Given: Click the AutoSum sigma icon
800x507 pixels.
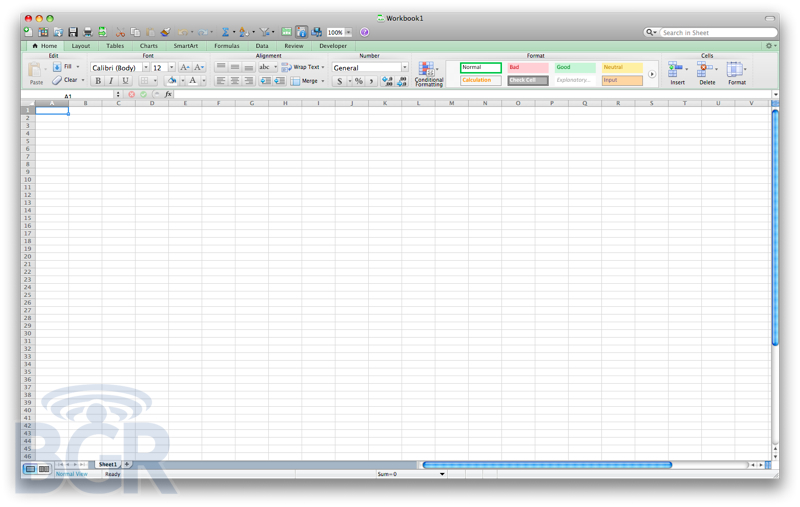Looking at the screenshot, I should point(225,33).
